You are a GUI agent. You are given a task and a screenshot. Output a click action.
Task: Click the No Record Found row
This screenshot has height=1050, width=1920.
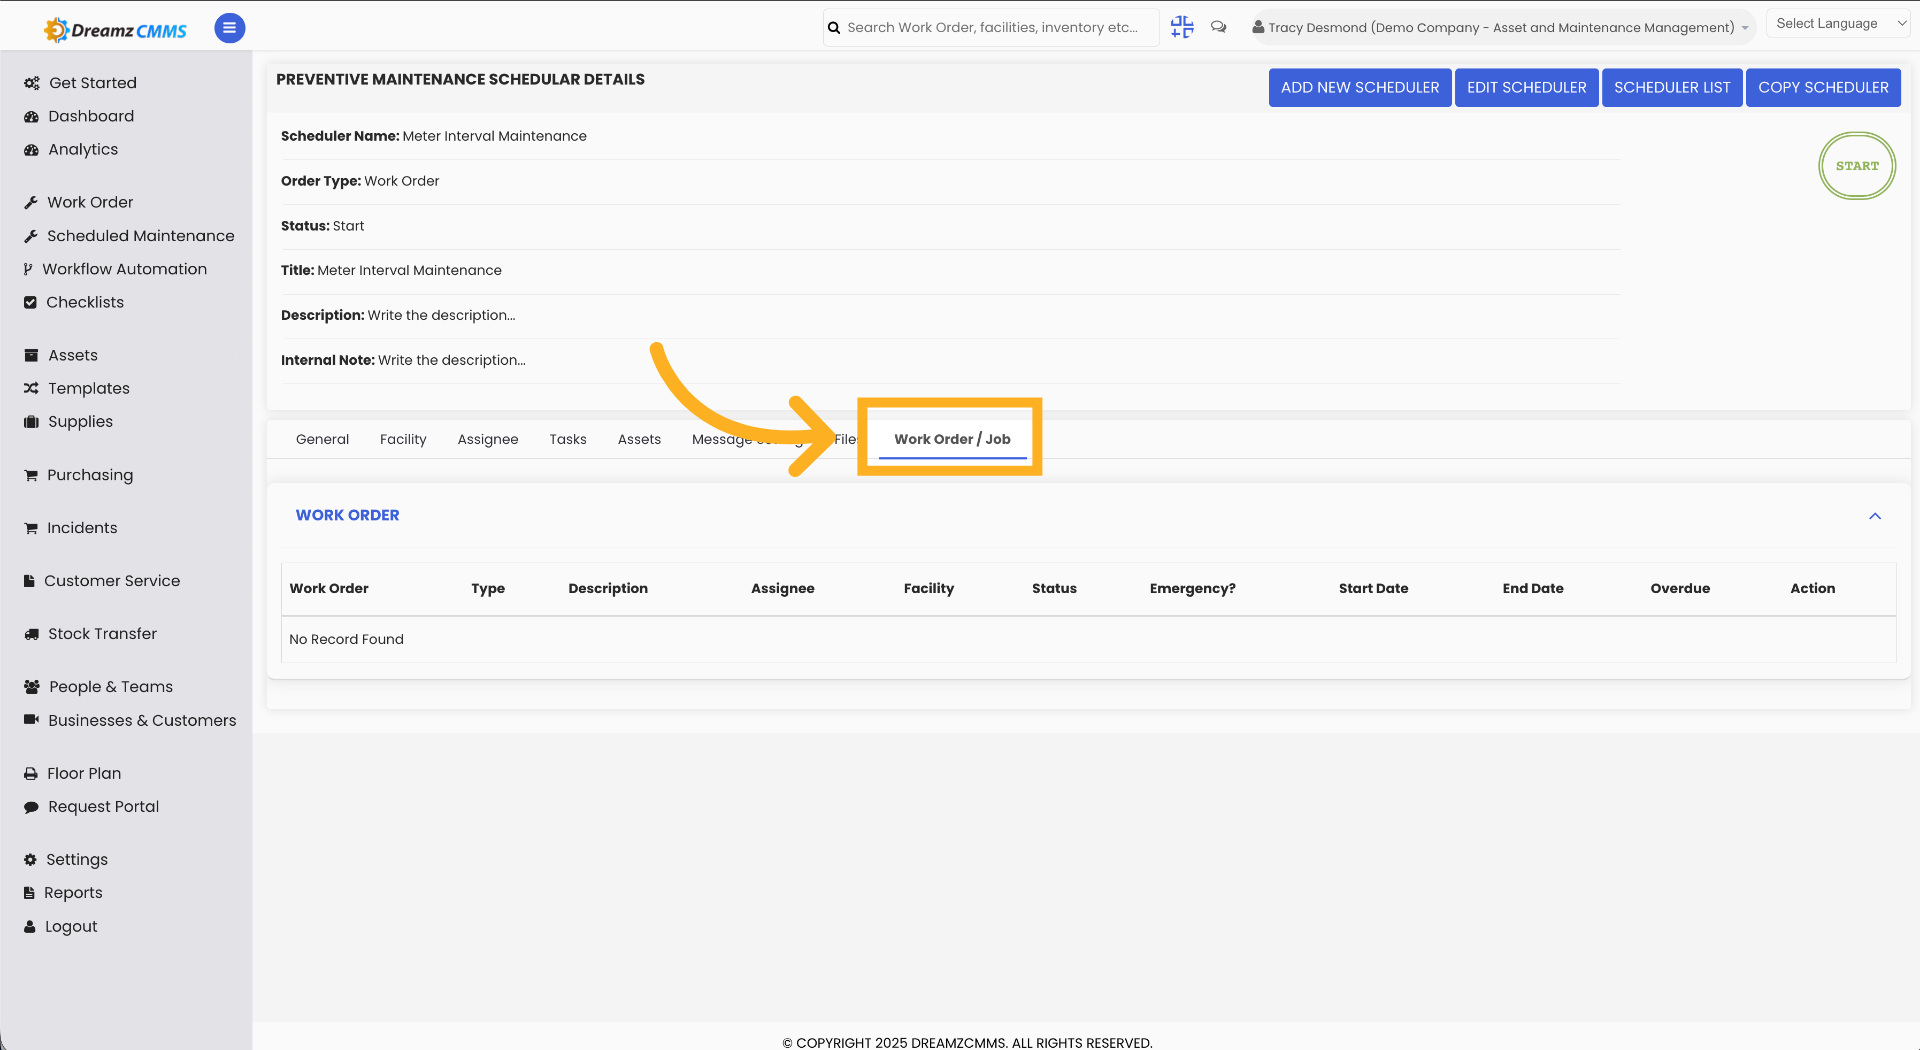(x=1089, y=639)
